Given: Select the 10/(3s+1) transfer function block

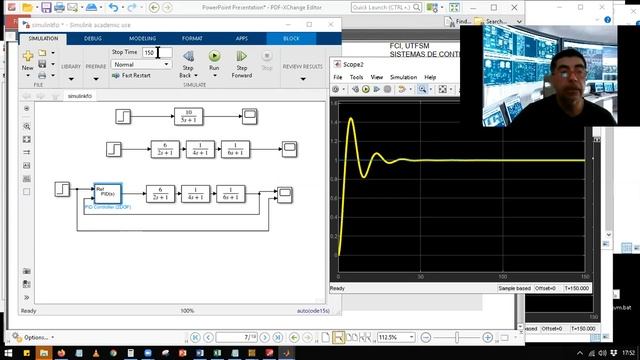Looking at the screenshot, I should point(188,116).
